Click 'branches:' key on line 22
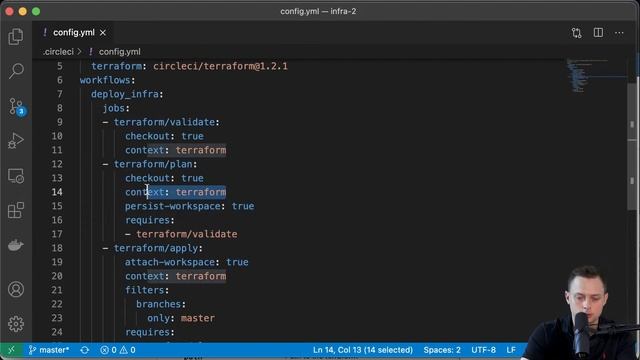640x360 pixels. 161,304
